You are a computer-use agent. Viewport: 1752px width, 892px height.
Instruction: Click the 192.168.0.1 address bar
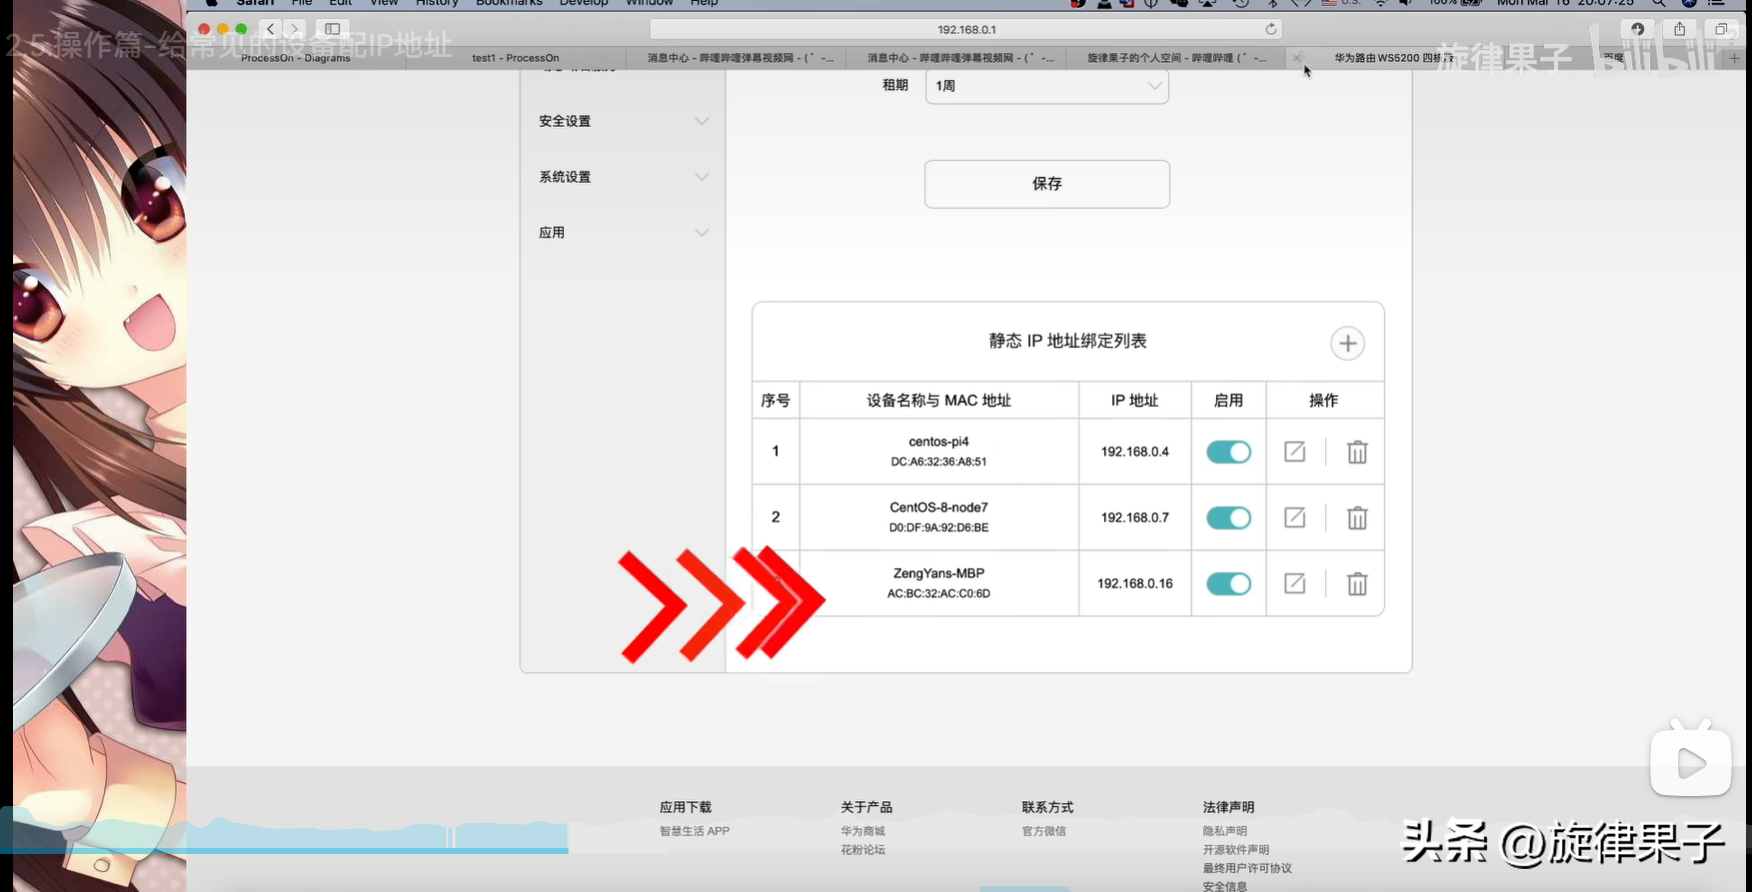coord(965,29)
